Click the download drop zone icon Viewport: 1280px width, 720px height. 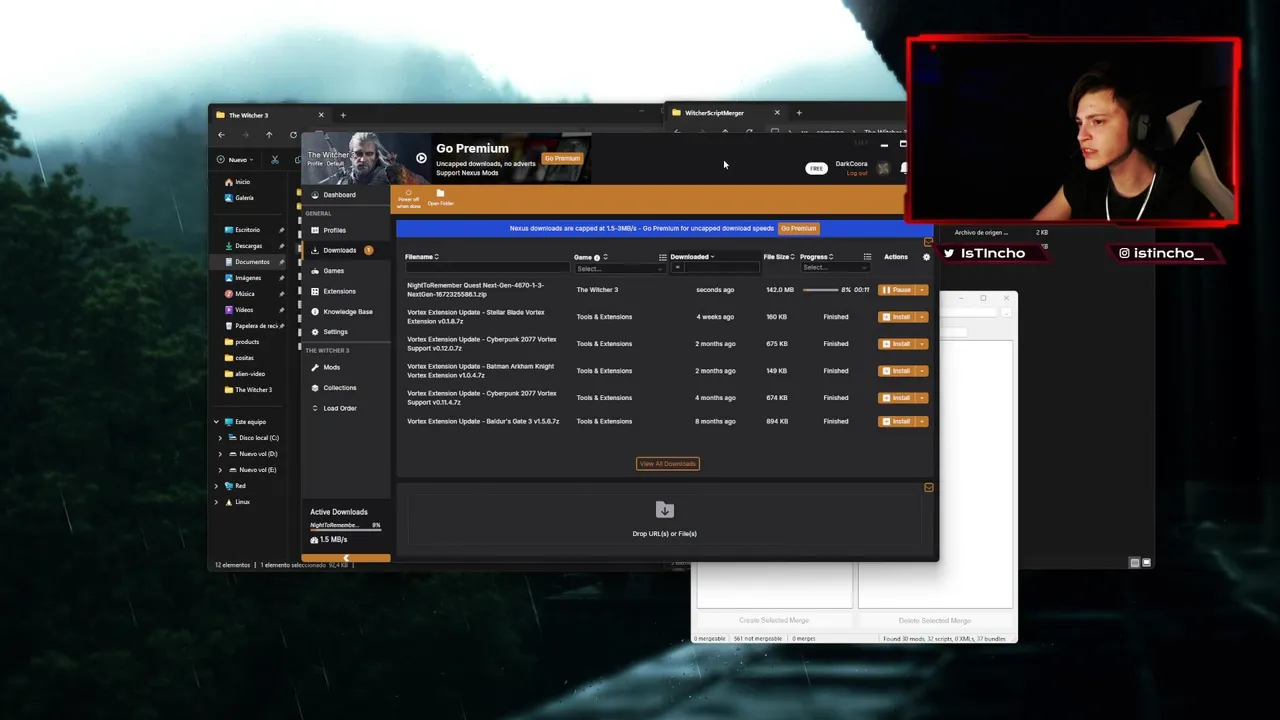tap(664, 510)
